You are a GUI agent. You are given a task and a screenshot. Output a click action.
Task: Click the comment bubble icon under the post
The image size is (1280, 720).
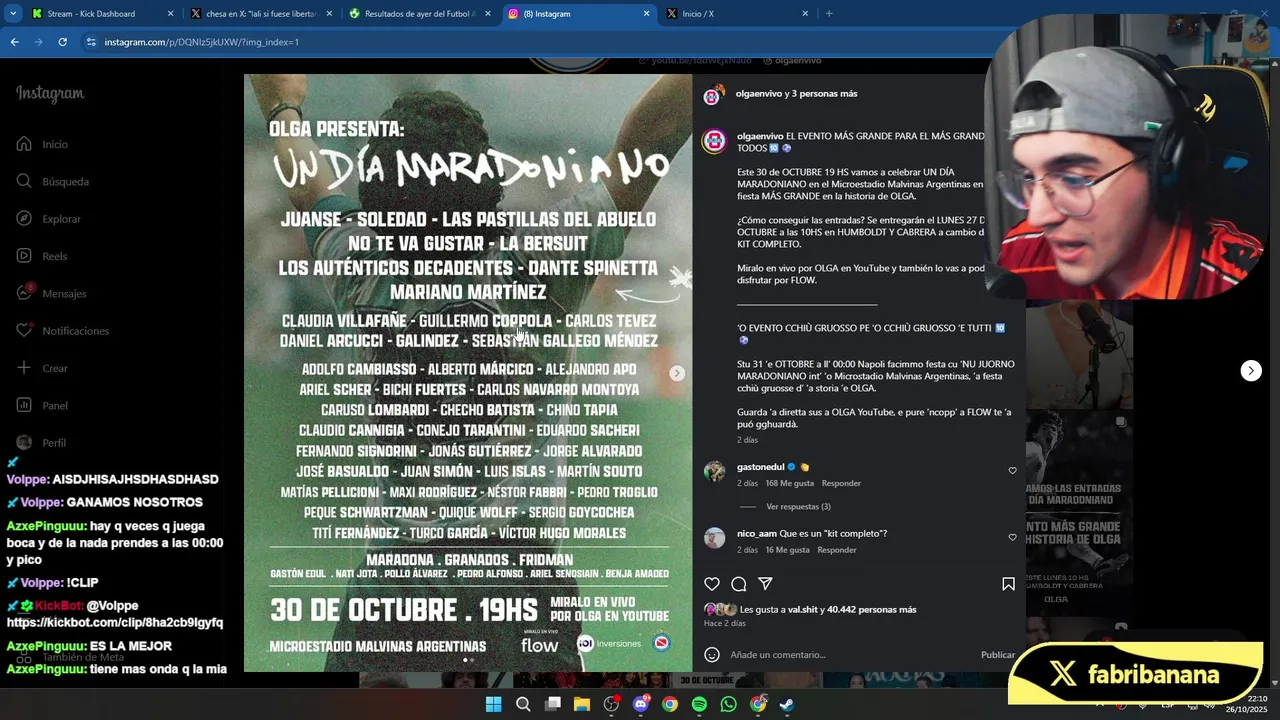click(x=739, y=584)
